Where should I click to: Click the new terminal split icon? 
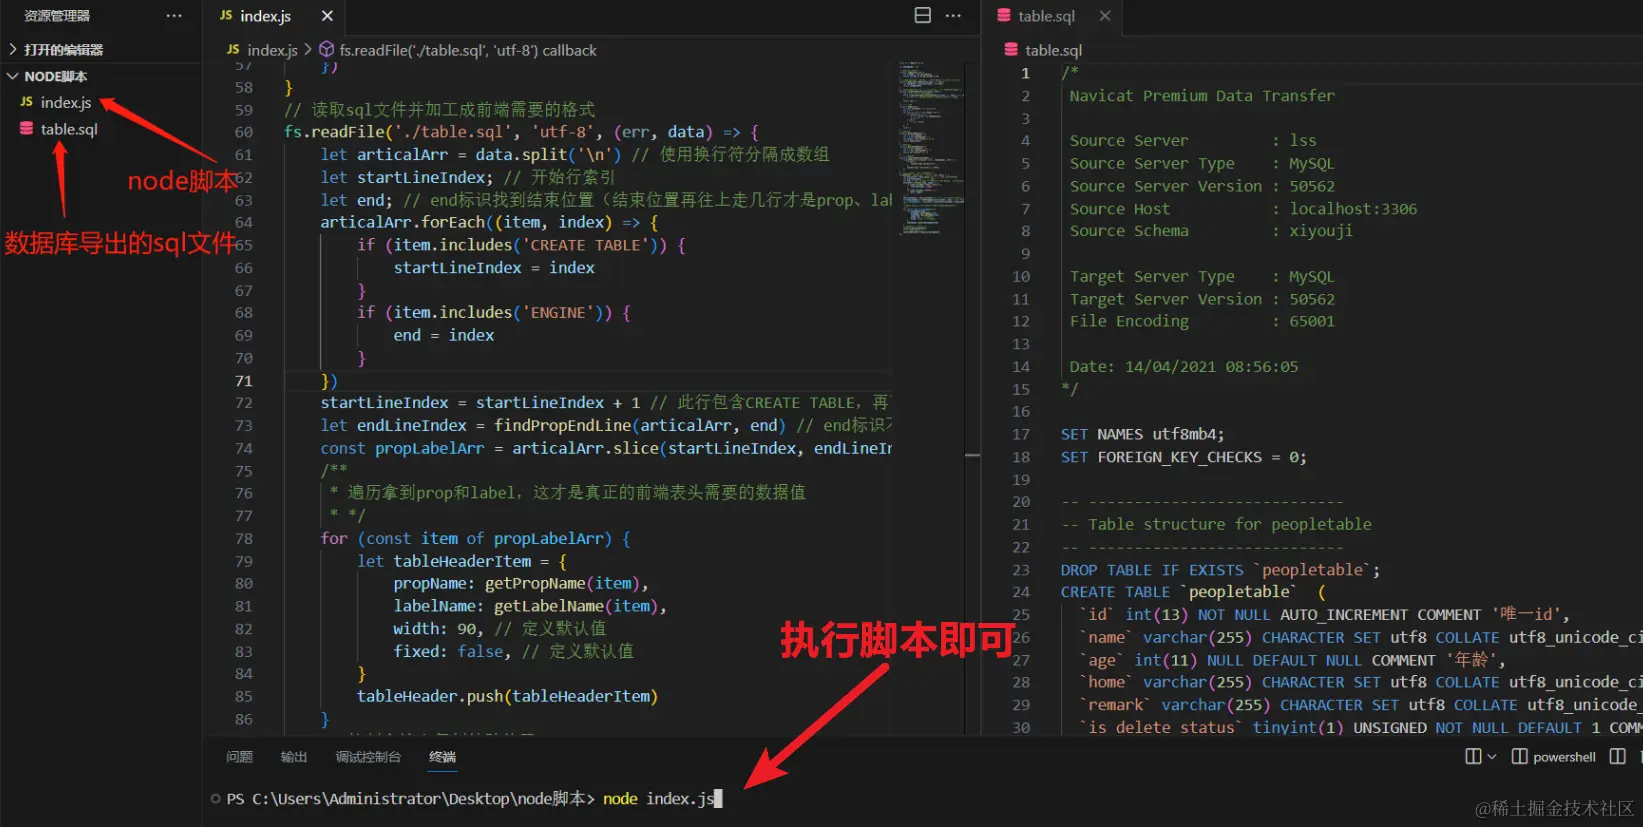point(1473,757)
